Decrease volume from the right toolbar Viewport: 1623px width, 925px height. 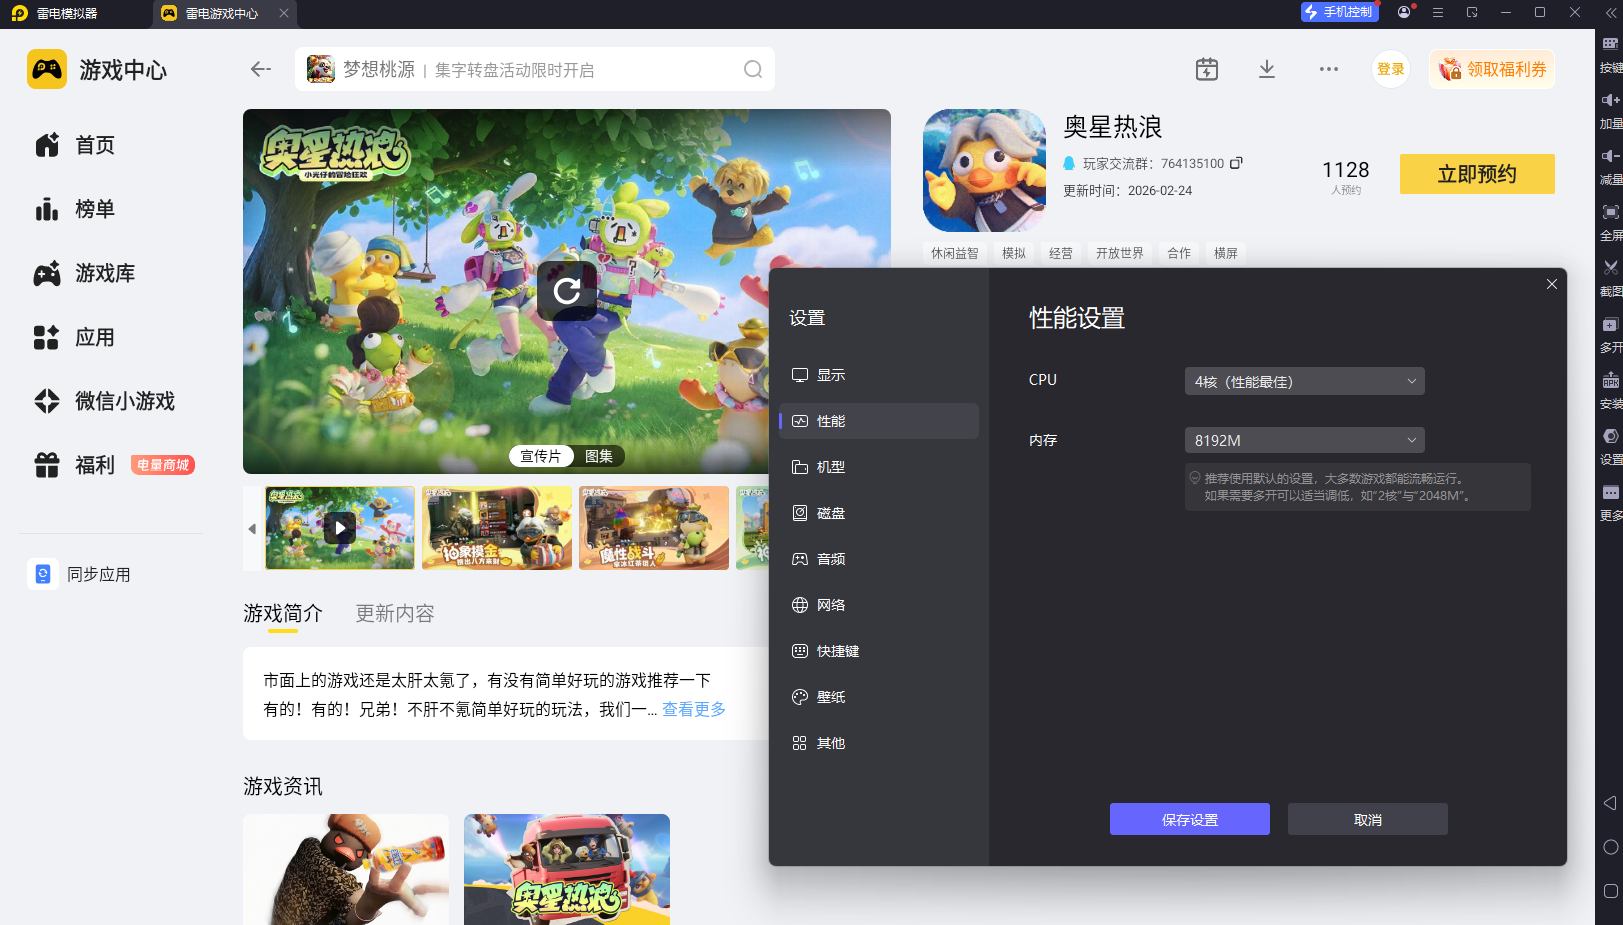[x=1610, y=166]
